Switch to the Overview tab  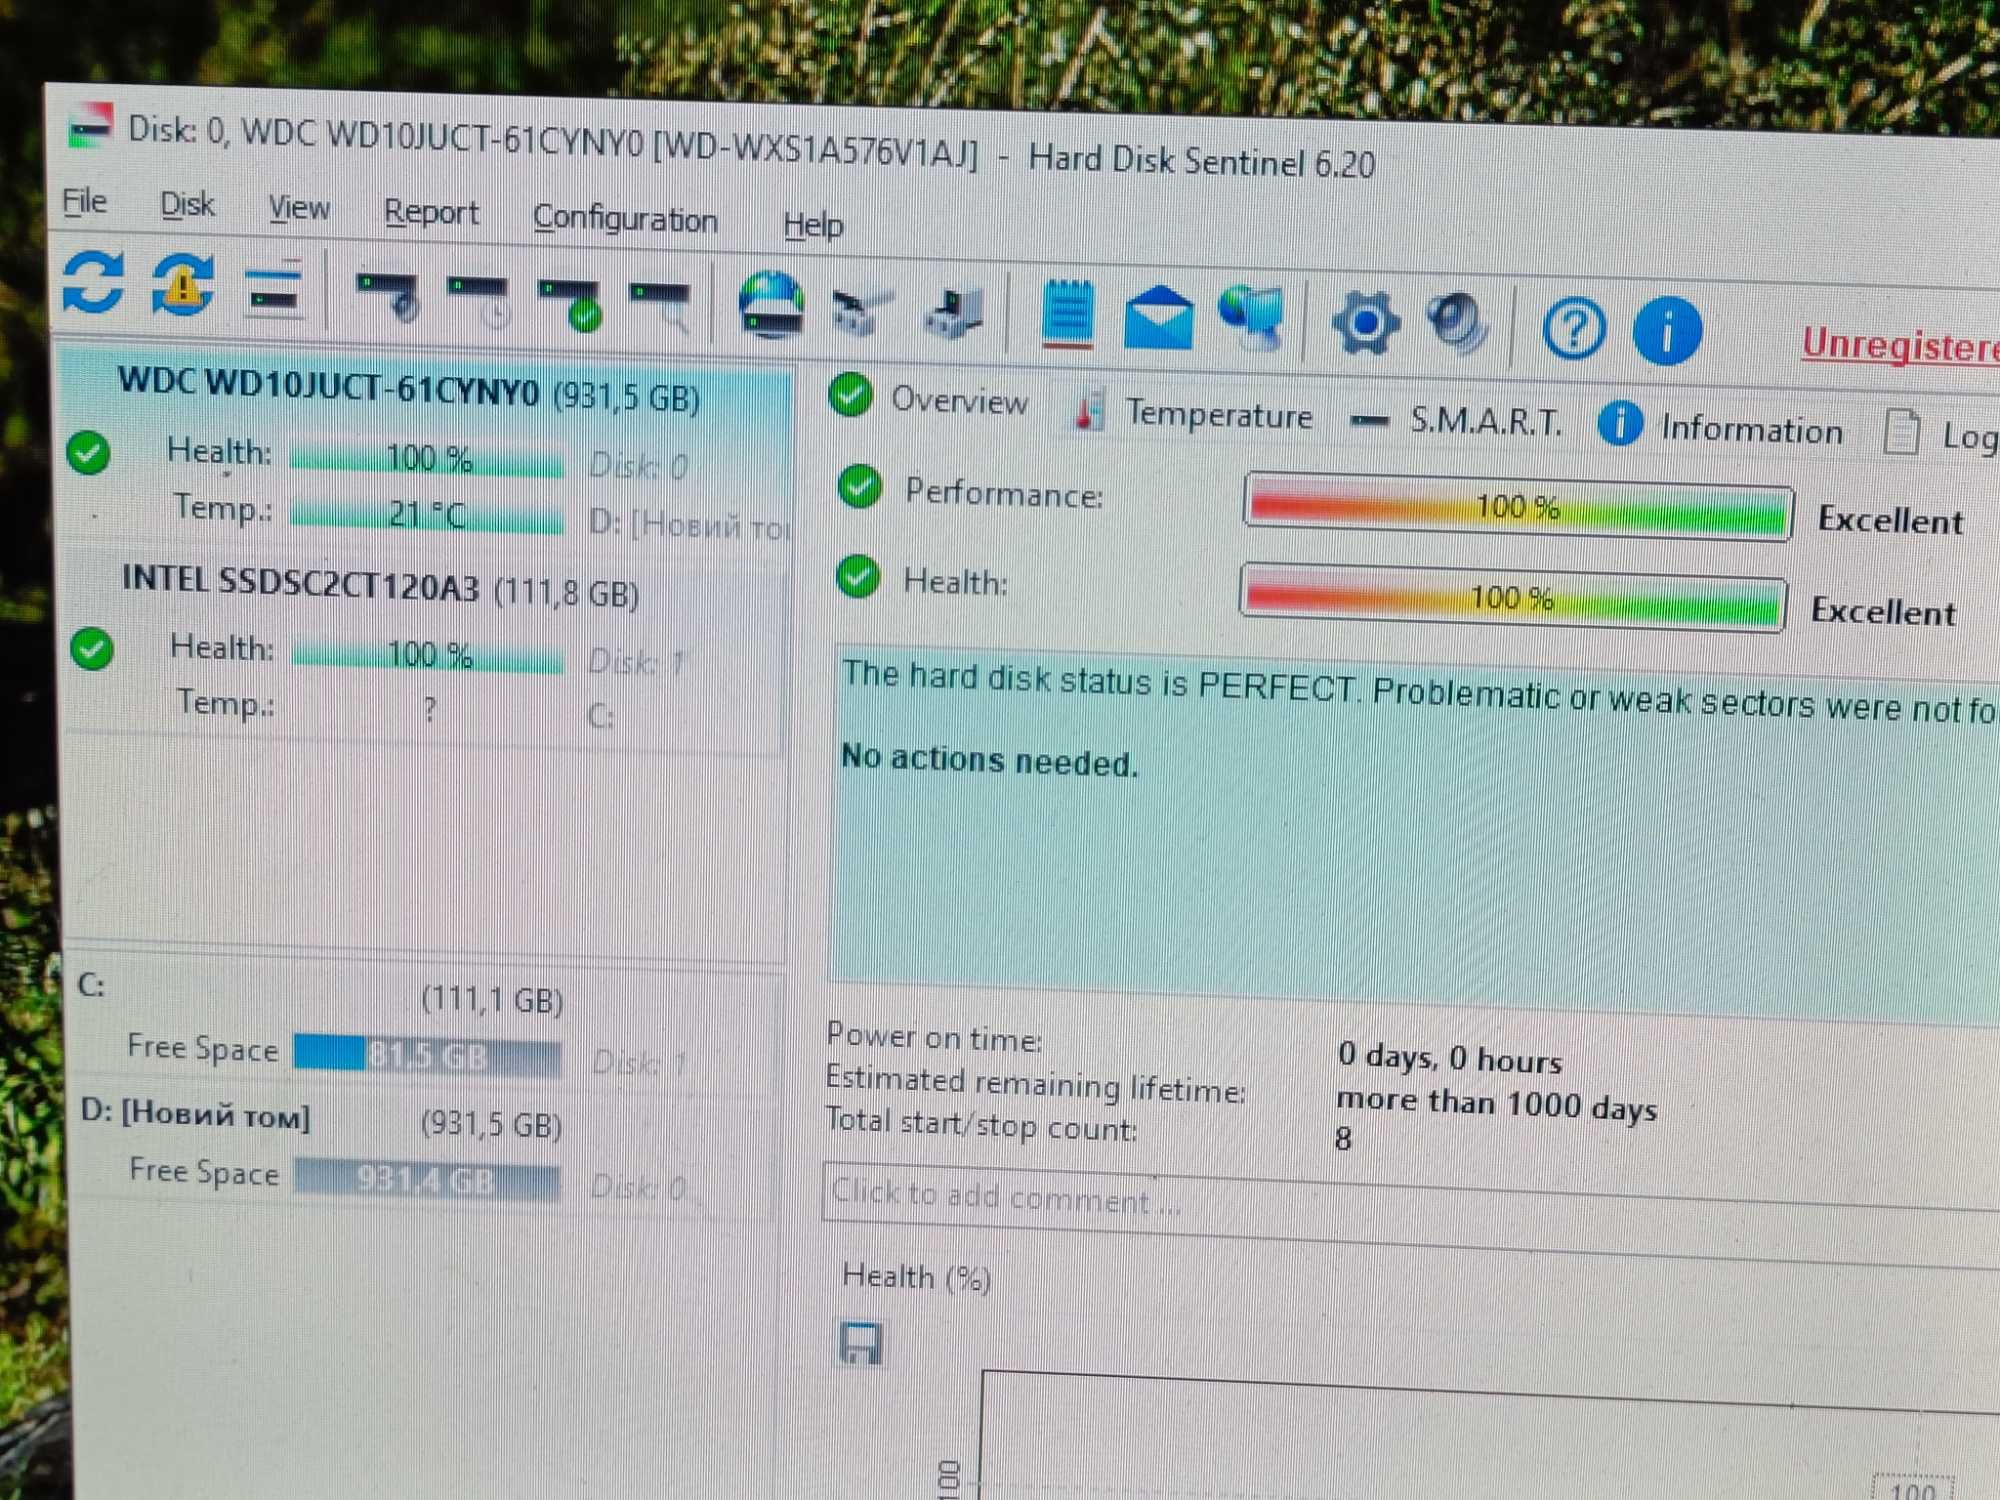click(930, 399)
